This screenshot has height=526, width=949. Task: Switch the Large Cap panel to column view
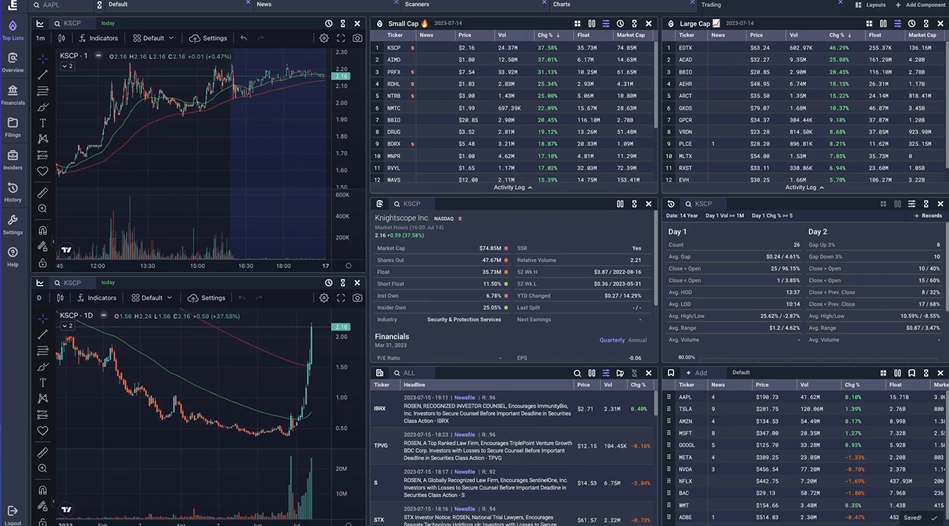point(883,24)
